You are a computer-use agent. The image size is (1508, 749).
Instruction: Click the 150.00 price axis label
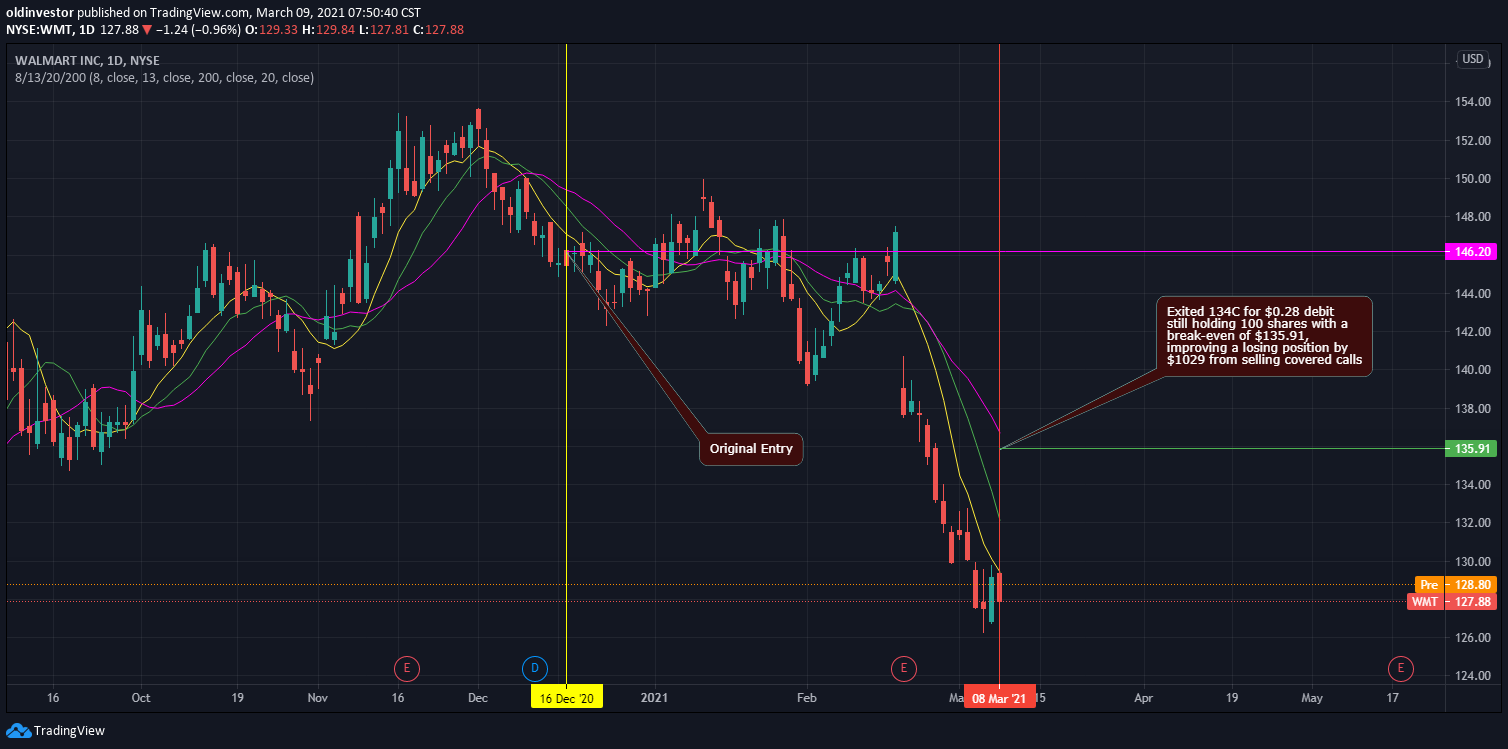(1472, 179)
